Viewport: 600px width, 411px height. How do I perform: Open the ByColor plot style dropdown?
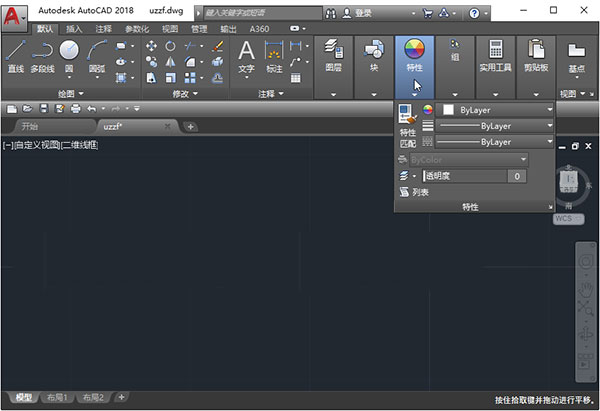pyautogui.click(x=468, y=159)
